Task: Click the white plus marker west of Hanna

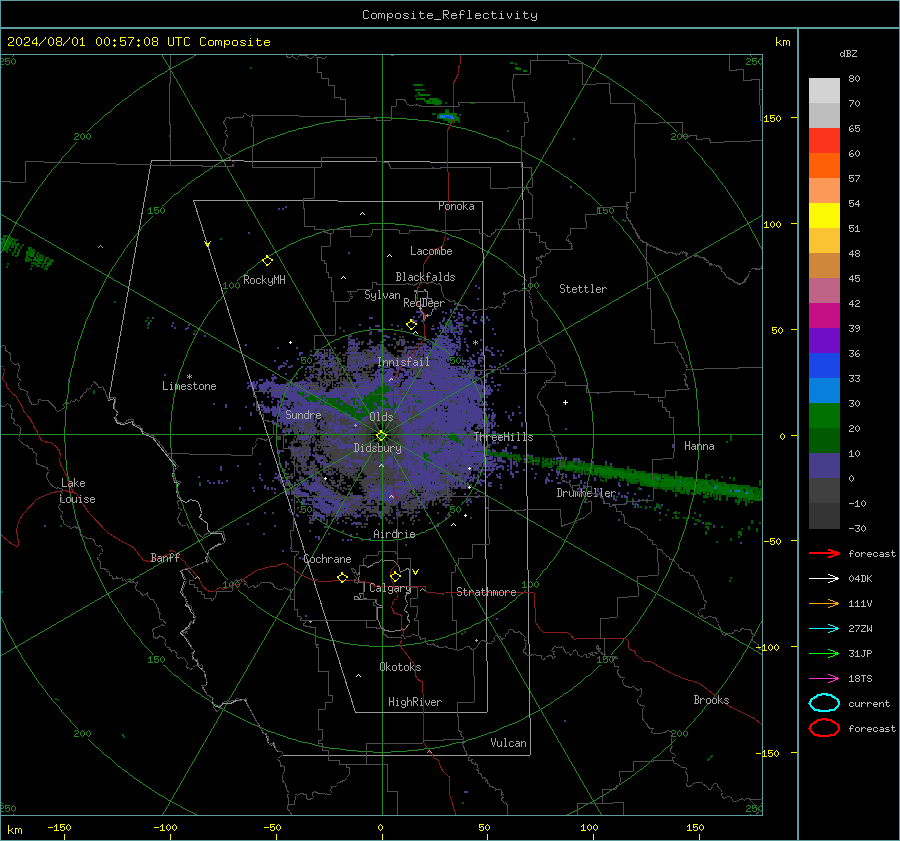Action: point(565,402)
